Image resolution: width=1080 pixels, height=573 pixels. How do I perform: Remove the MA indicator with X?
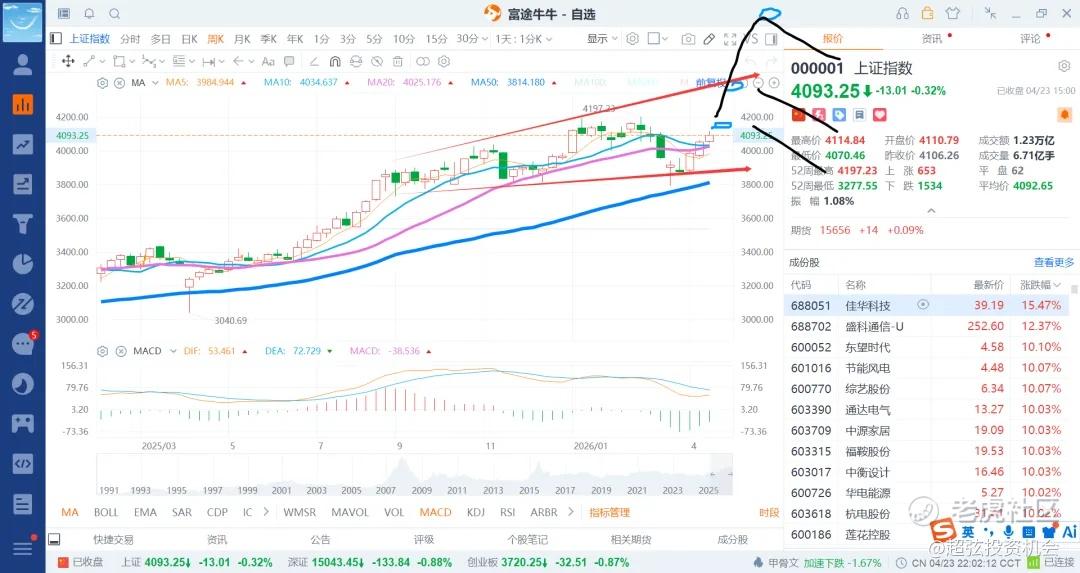point(119,83)
